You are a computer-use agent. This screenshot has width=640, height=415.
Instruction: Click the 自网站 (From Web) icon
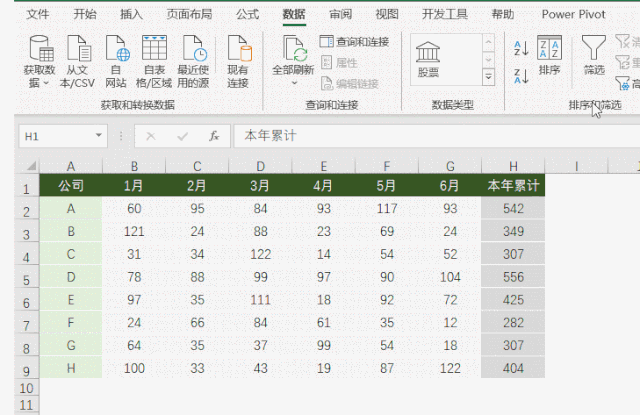click(117, 50)
